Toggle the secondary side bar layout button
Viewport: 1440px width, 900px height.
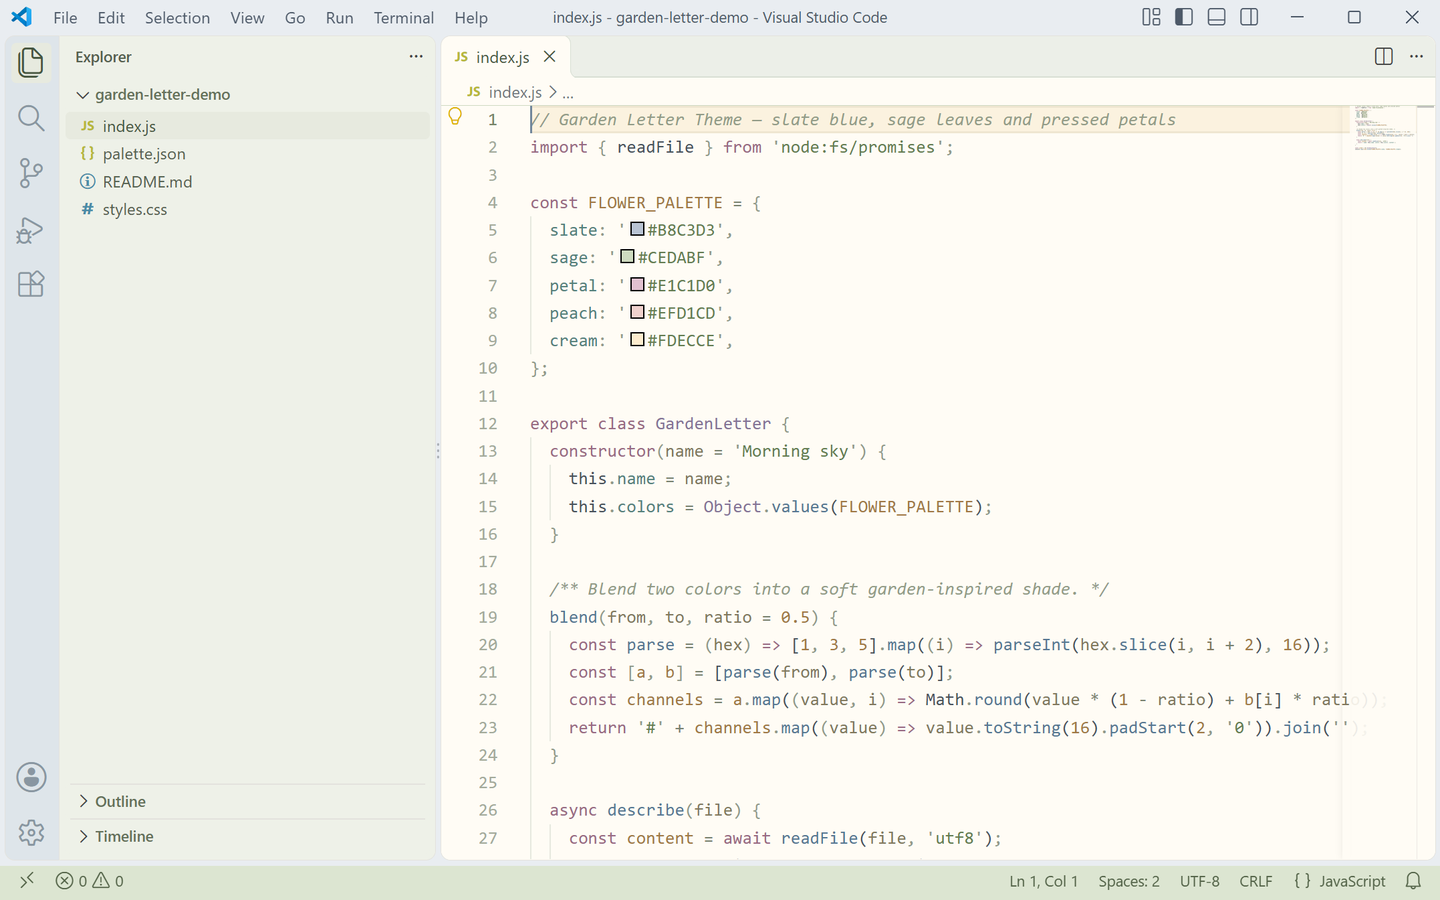coord(1249,17)
